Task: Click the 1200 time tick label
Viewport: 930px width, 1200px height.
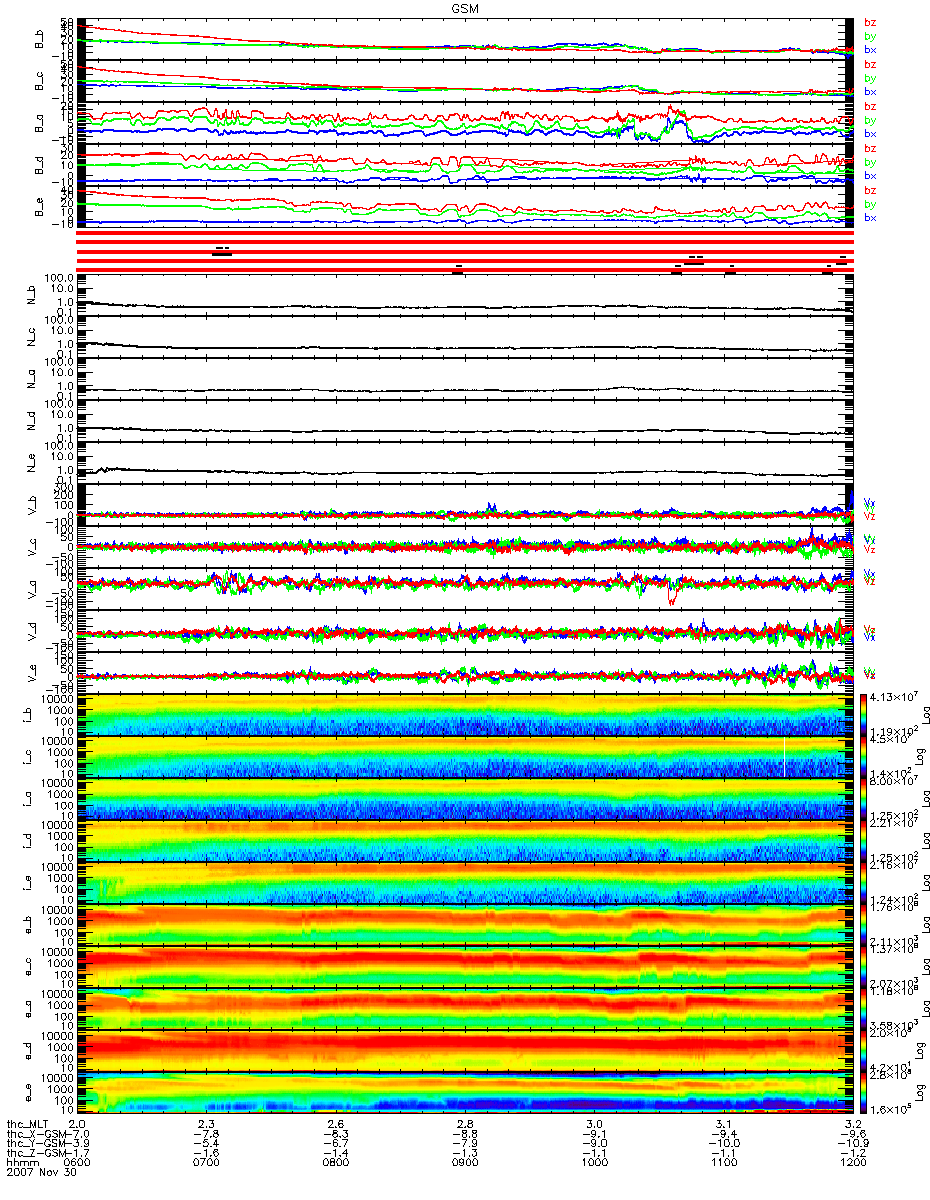Action: (x=853, y=1163)
